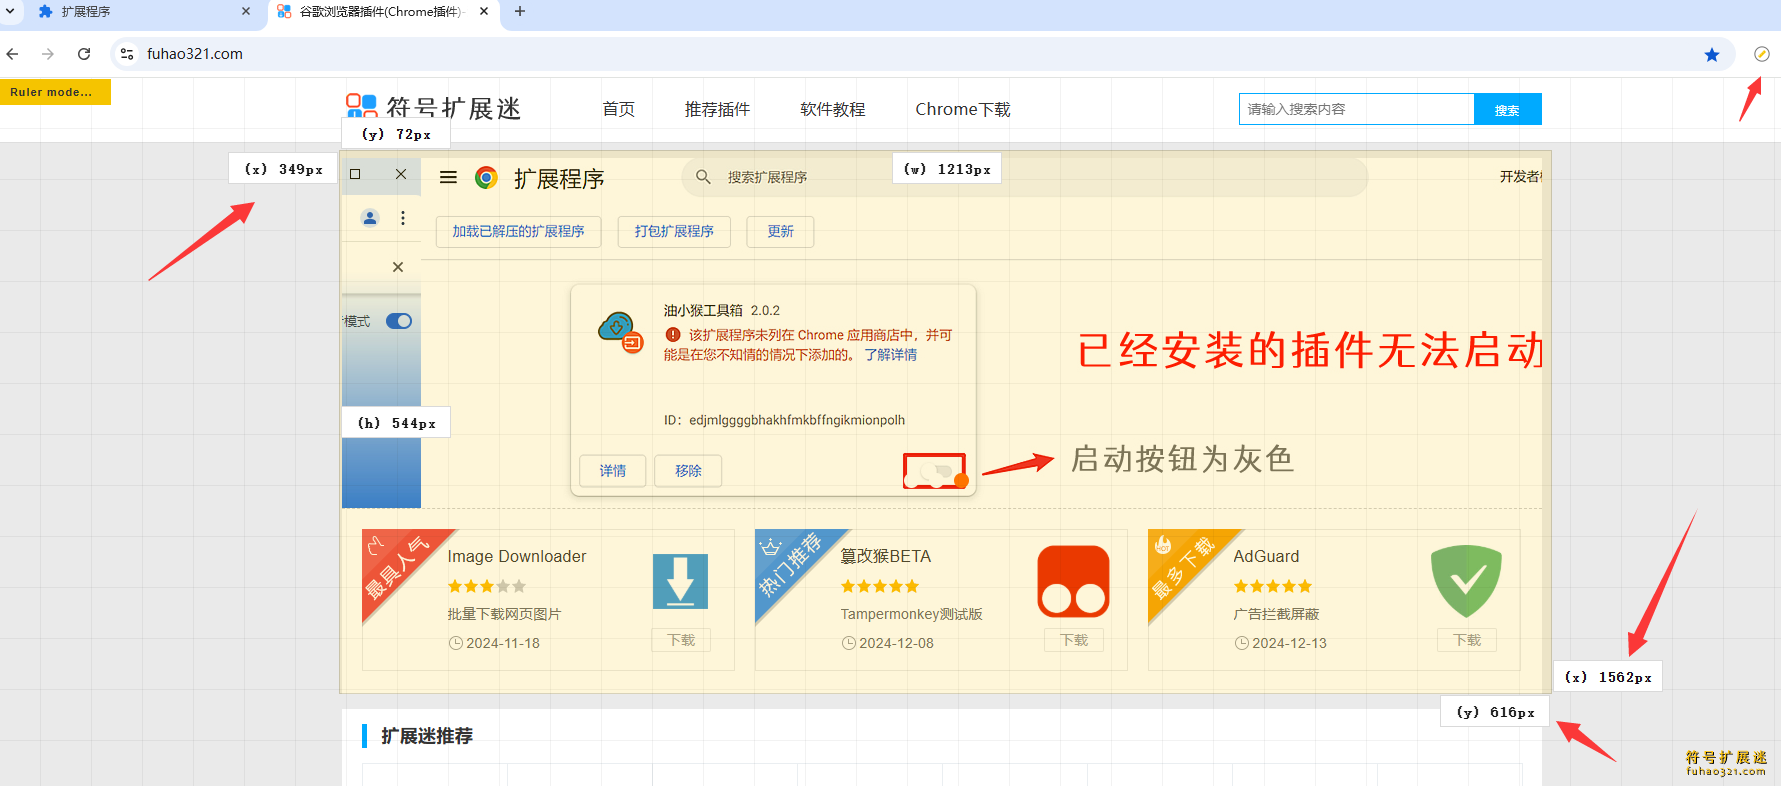Bookmark this page with the star icon

click(1712, 54)
